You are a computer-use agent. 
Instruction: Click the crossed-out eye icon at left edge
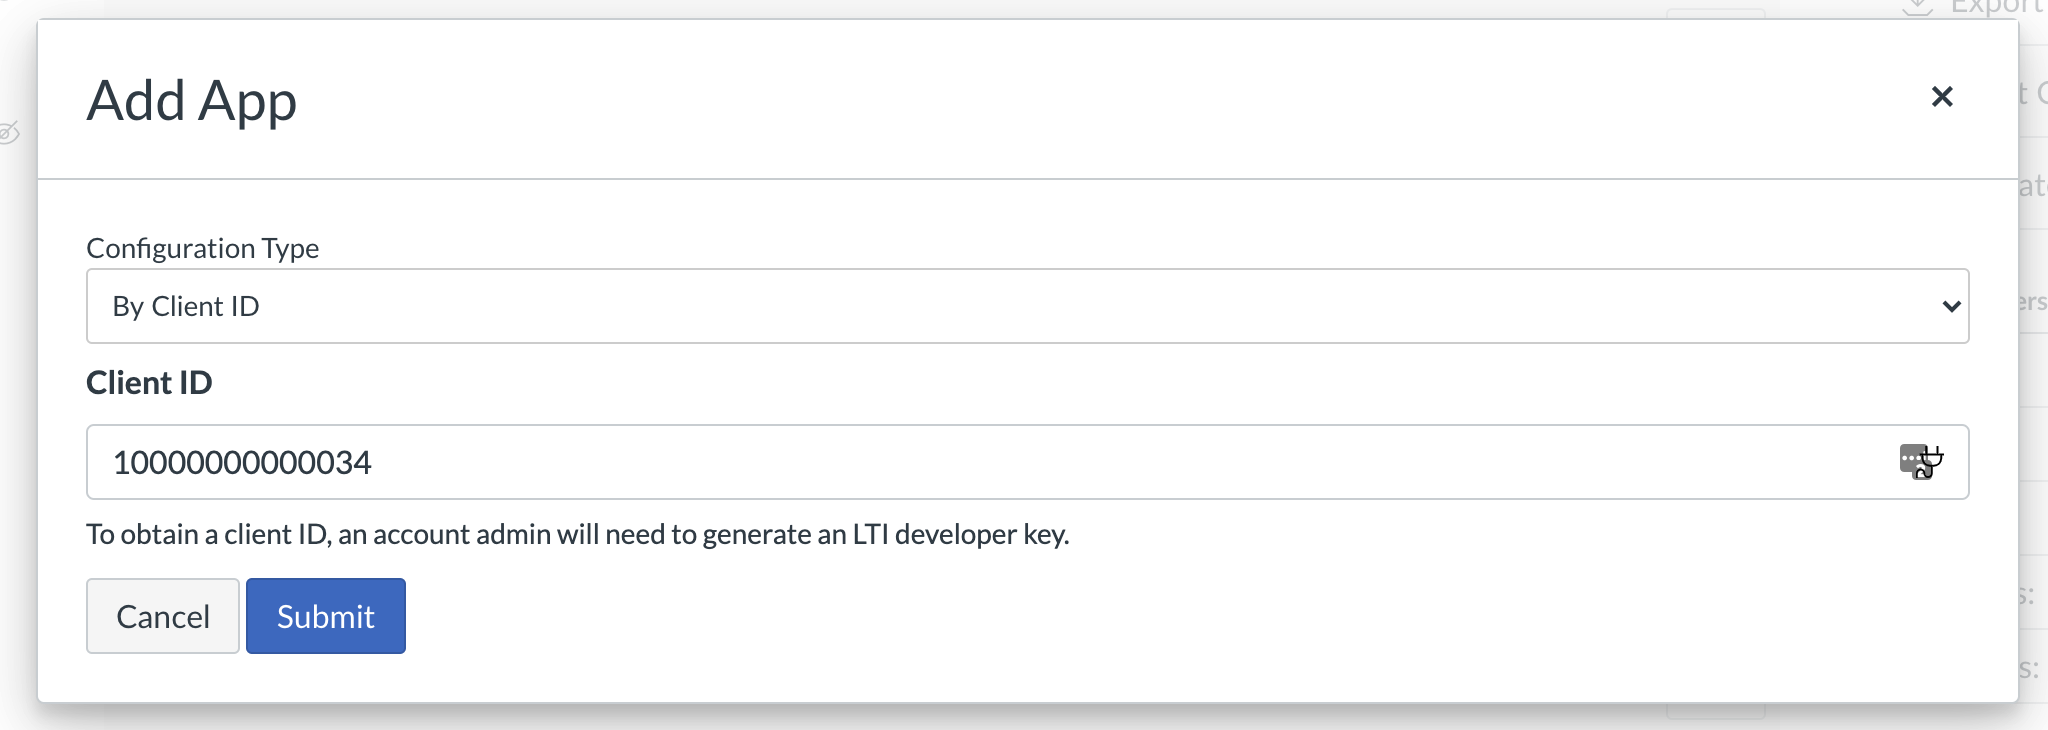coord(9,132)
